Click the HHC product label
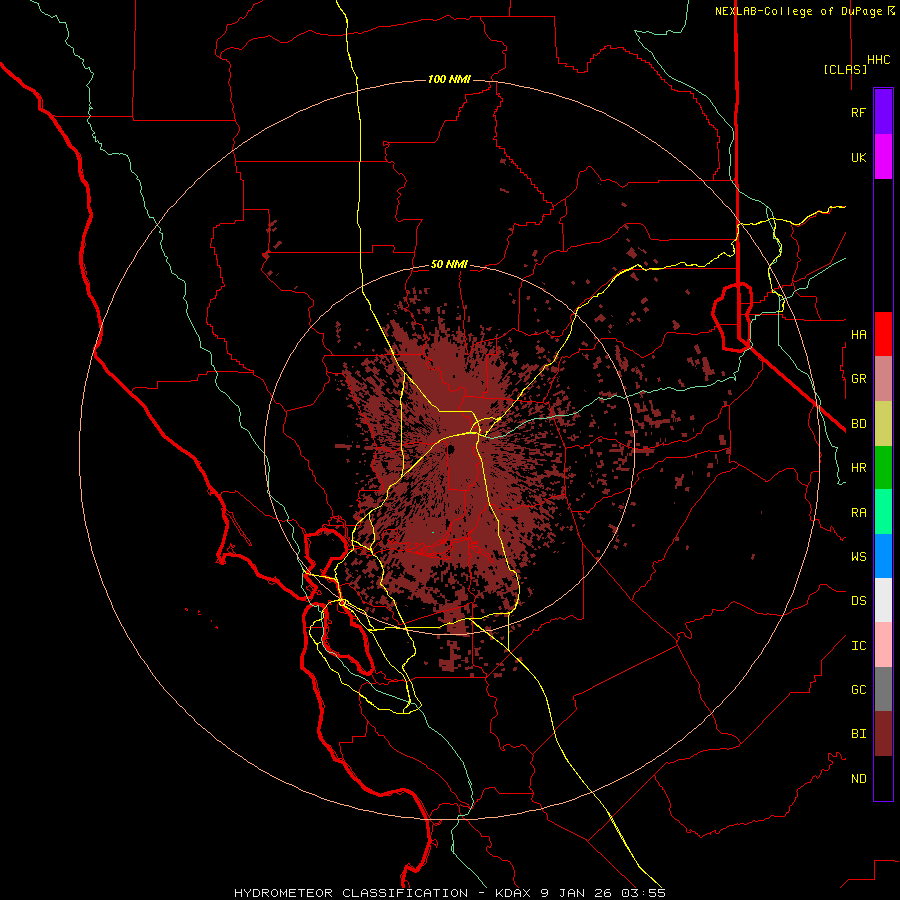The image size is (900, 900). [879, 60]
